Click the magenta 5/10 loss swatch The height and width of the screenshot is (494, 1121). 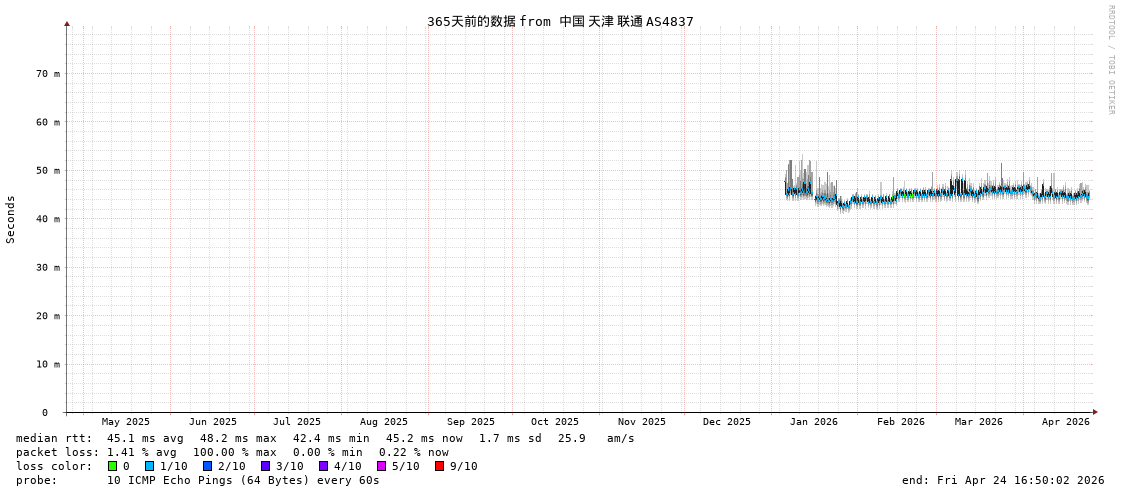point(382,466)
